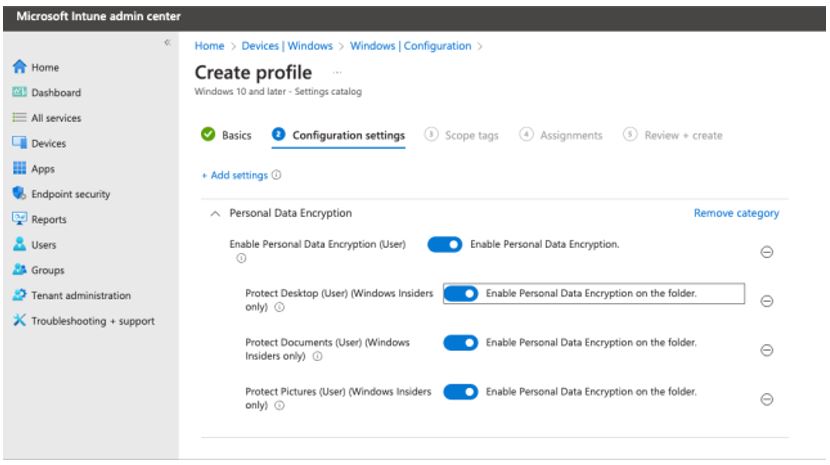Click the step 3 number circle for Scope tags
Image resolution: width=830 pixels, height=465 pixels.
click(431, 135)
